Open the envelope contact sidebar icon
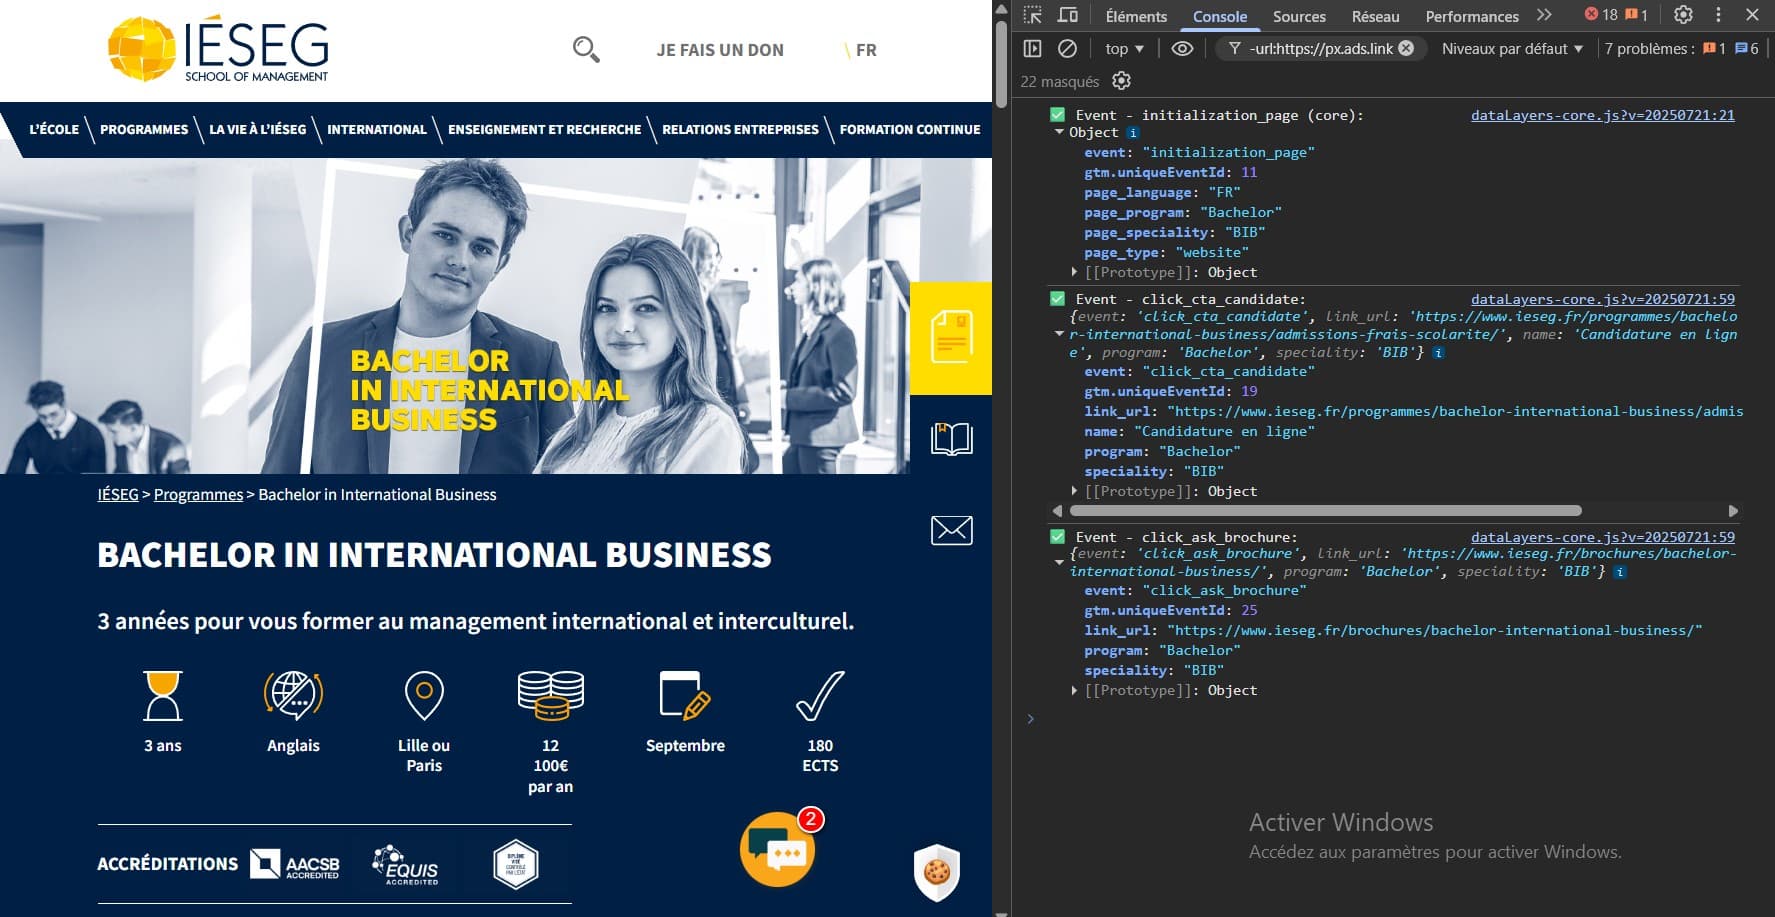This screenshot has width=1775, height=917. [951, 530]
